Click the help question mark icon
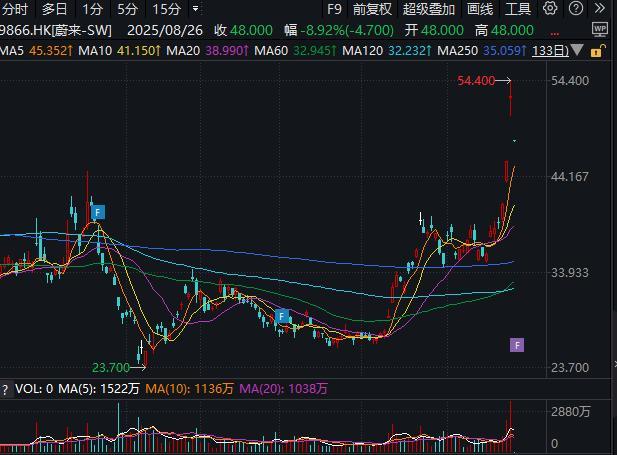The width and height of the screenshot is (617, 455). tap(576, 9)
